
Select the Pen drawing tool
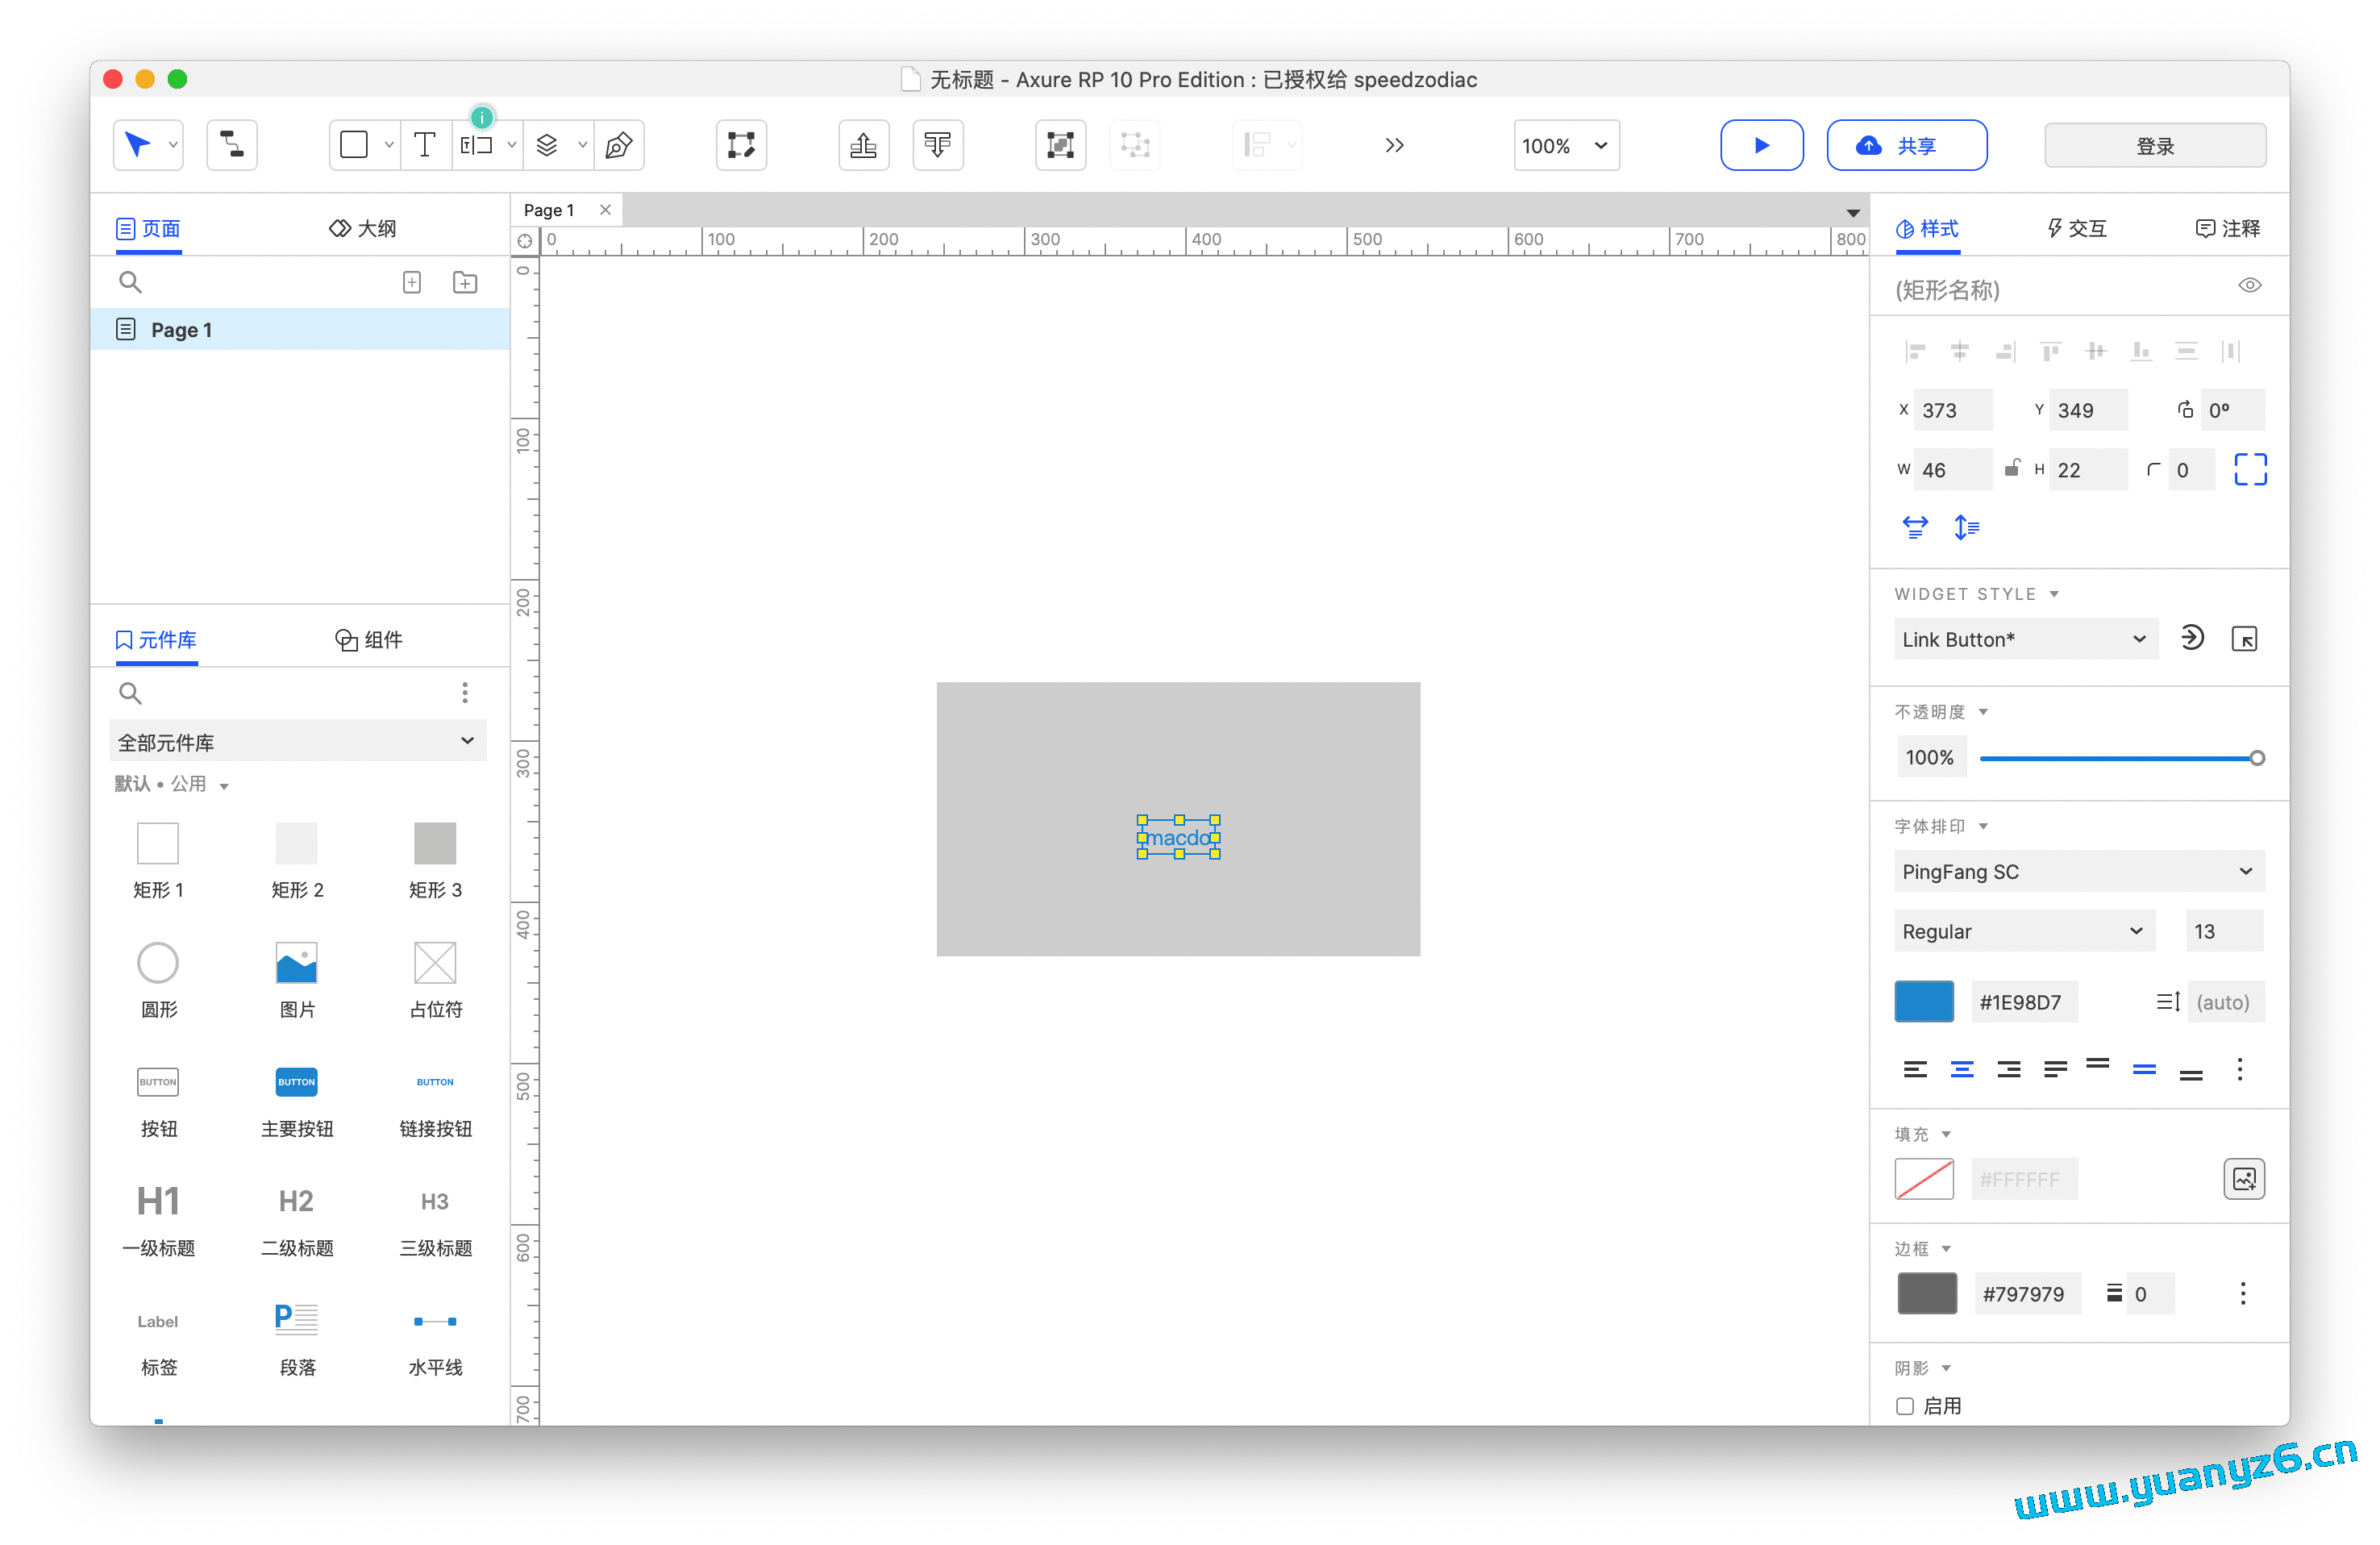619,145
